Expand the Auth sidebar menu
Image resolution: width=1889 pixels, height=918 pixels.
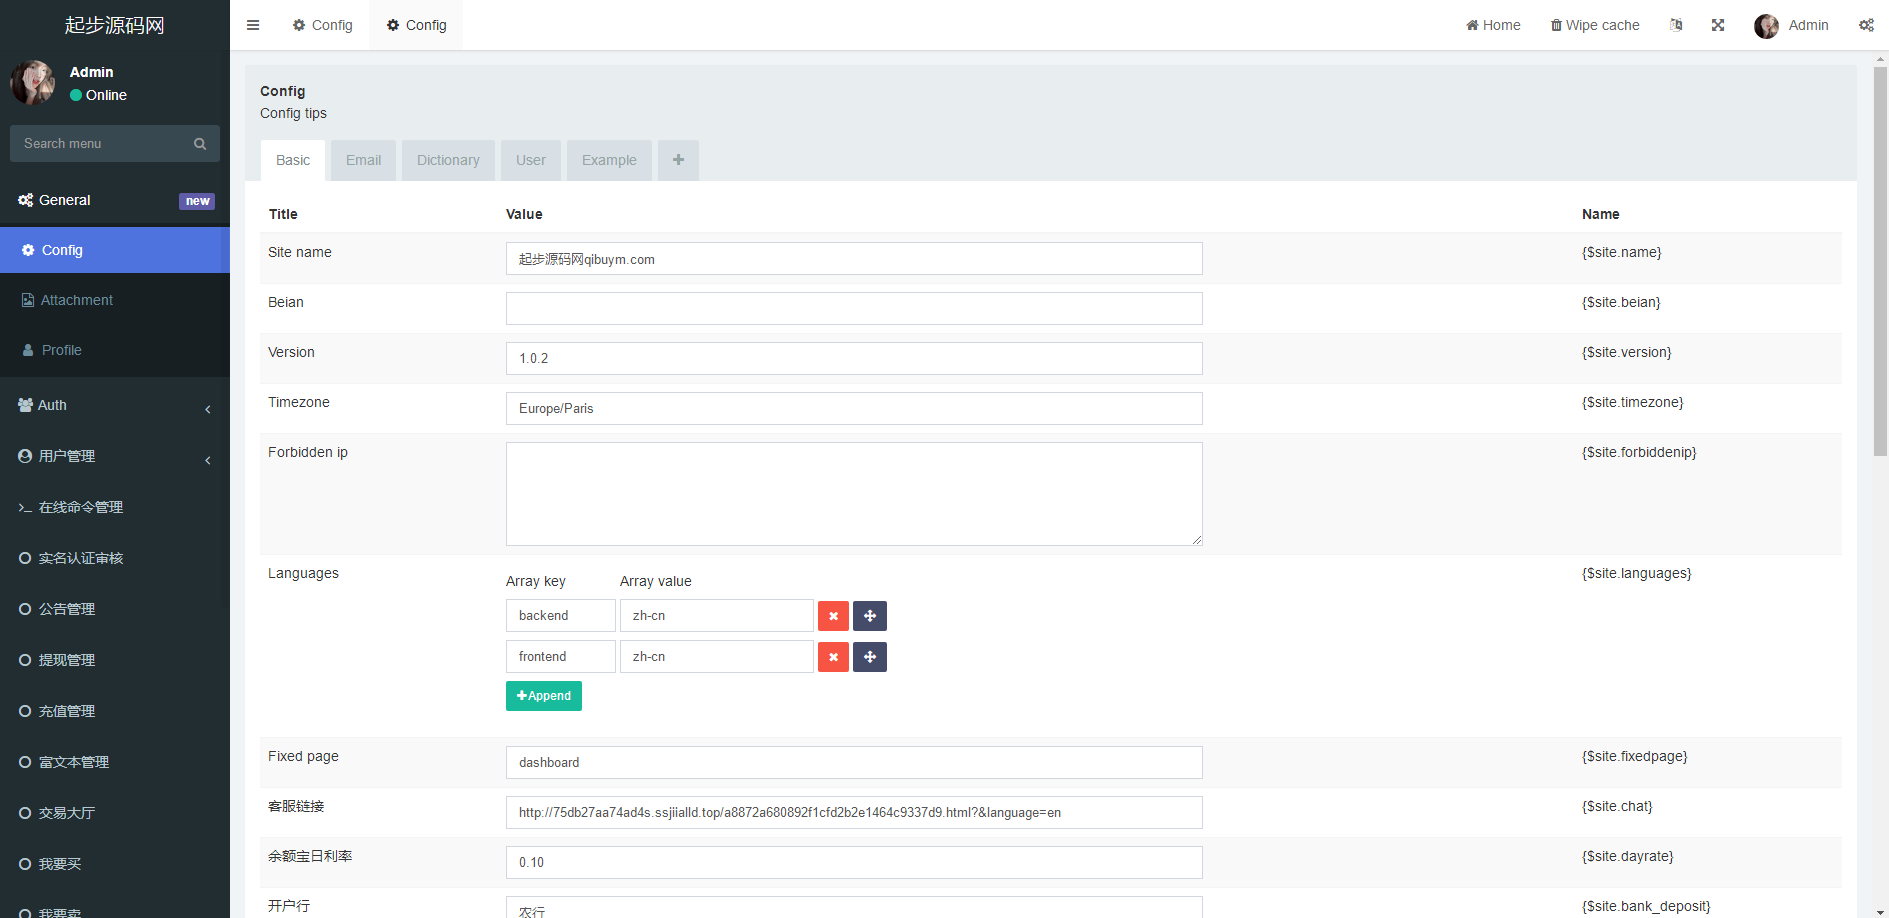click(114, 405)
